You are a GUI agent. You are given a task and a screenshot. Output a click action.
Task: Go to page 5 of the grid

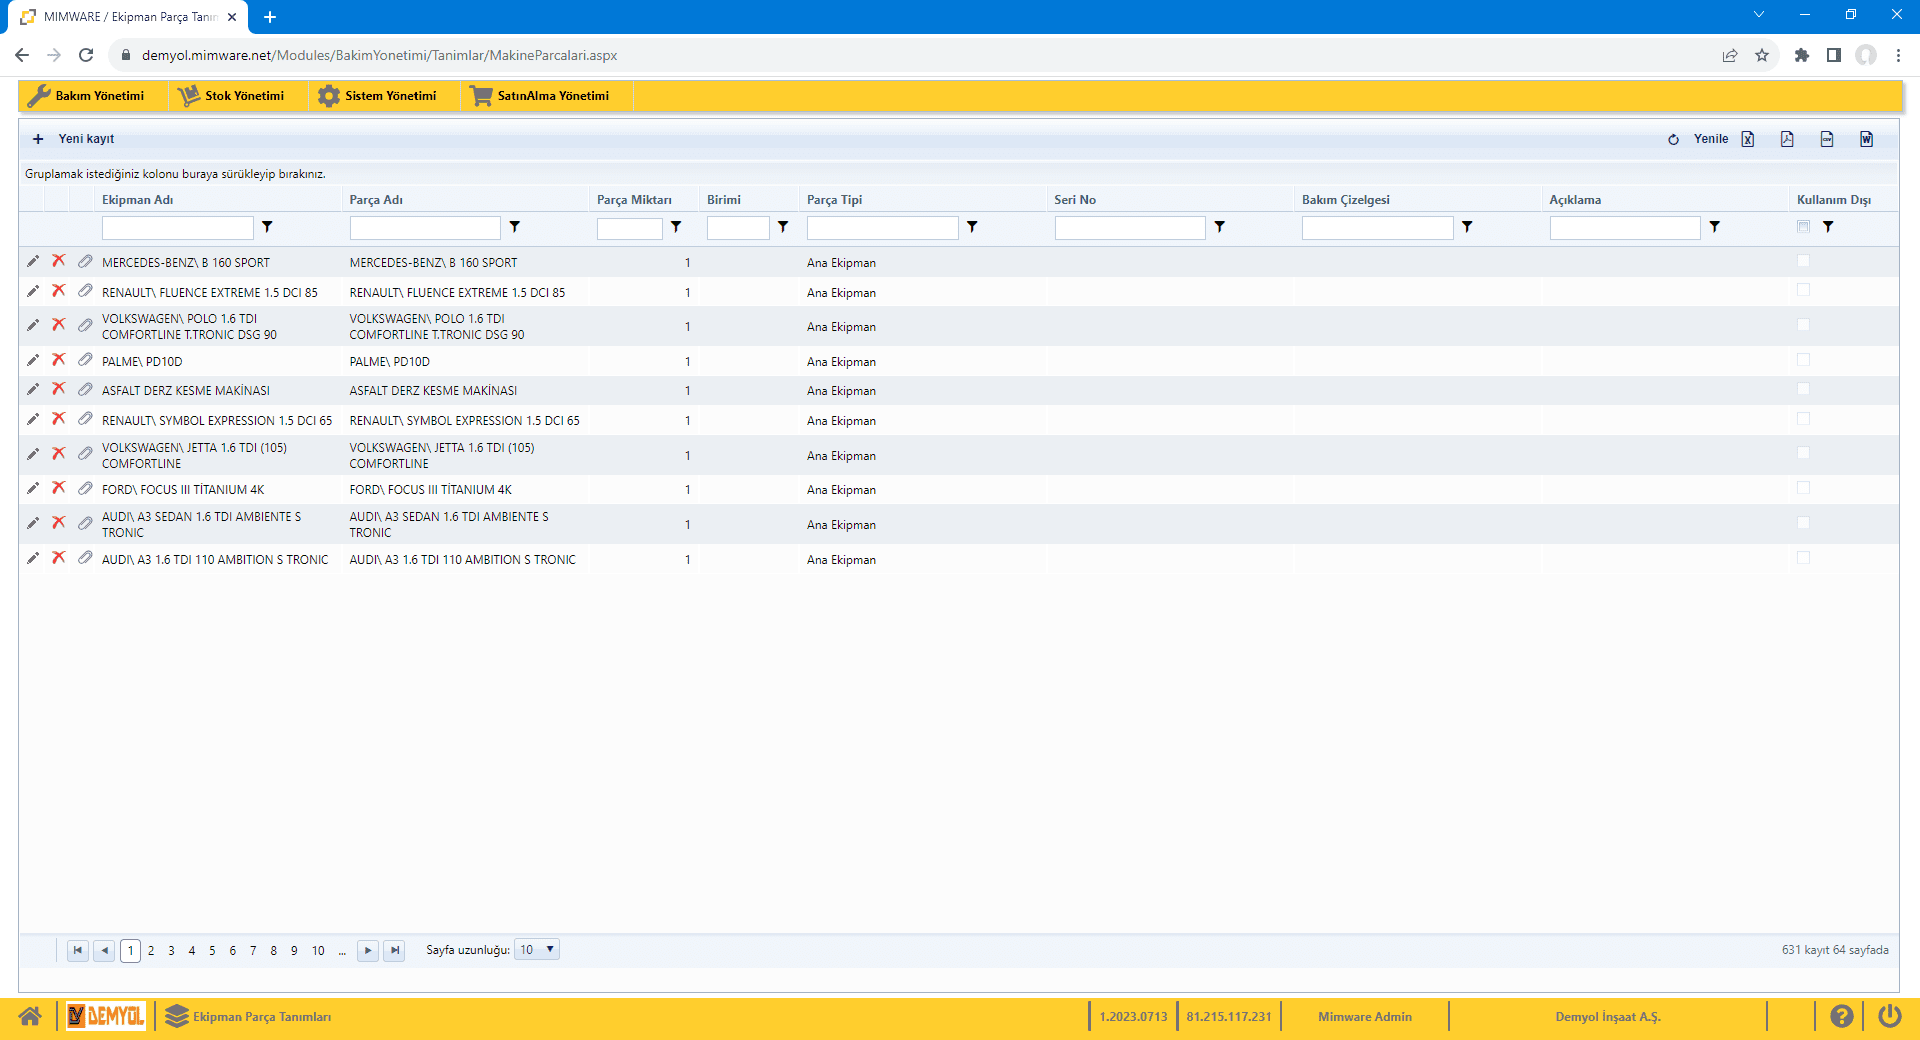pyautogui.click(x=212, y=951)
